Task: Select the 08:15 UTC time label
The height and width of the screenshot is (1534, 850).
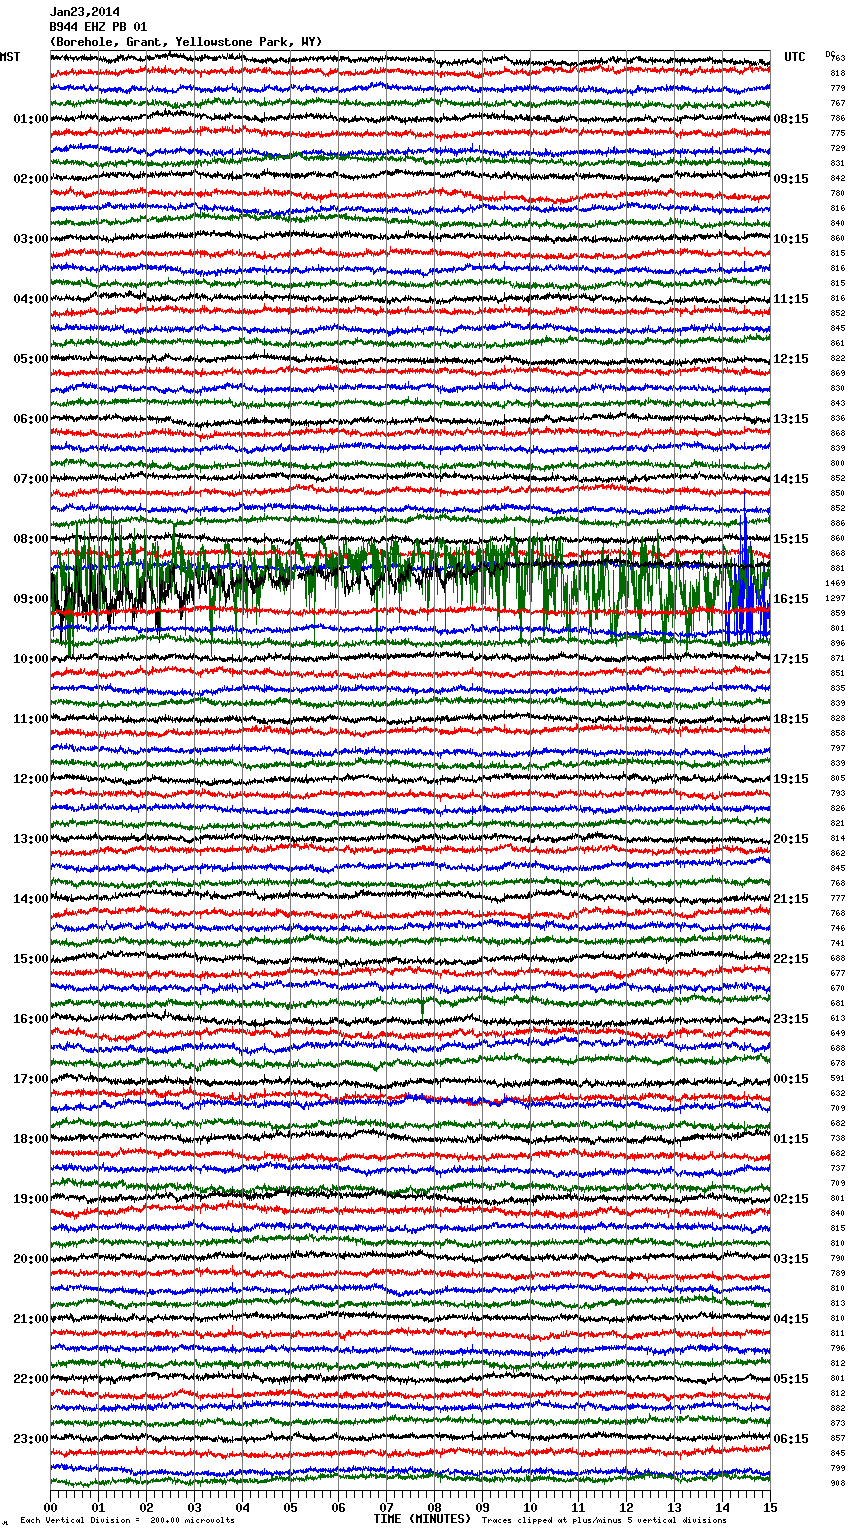Action: coord(791,119)
